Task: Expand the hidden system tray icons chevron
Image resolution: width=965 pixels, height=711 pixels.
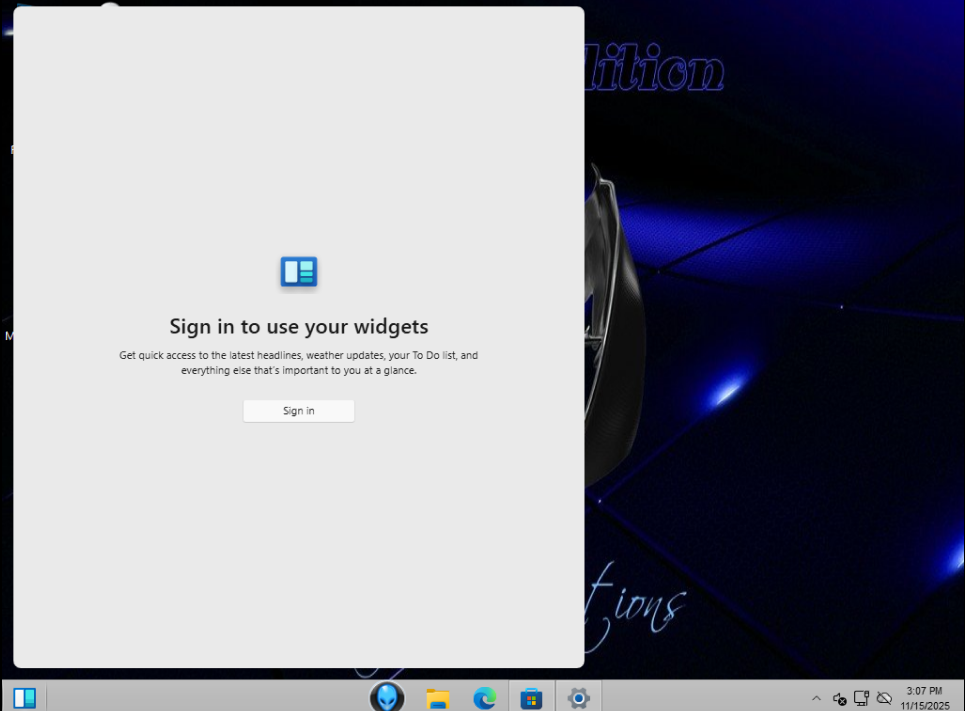Action: point(816,698)
